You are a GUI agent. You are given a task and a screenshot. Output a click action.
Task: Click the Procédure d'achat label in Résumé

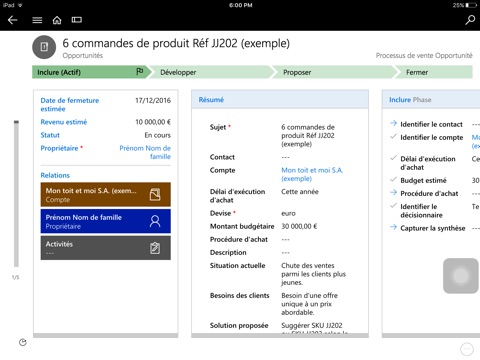point(239,239)
